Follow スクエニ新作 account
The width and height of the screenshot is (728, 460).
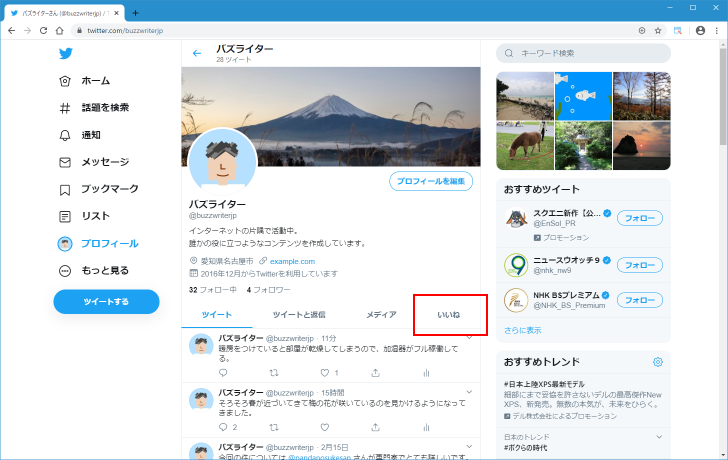click(640, 218)
